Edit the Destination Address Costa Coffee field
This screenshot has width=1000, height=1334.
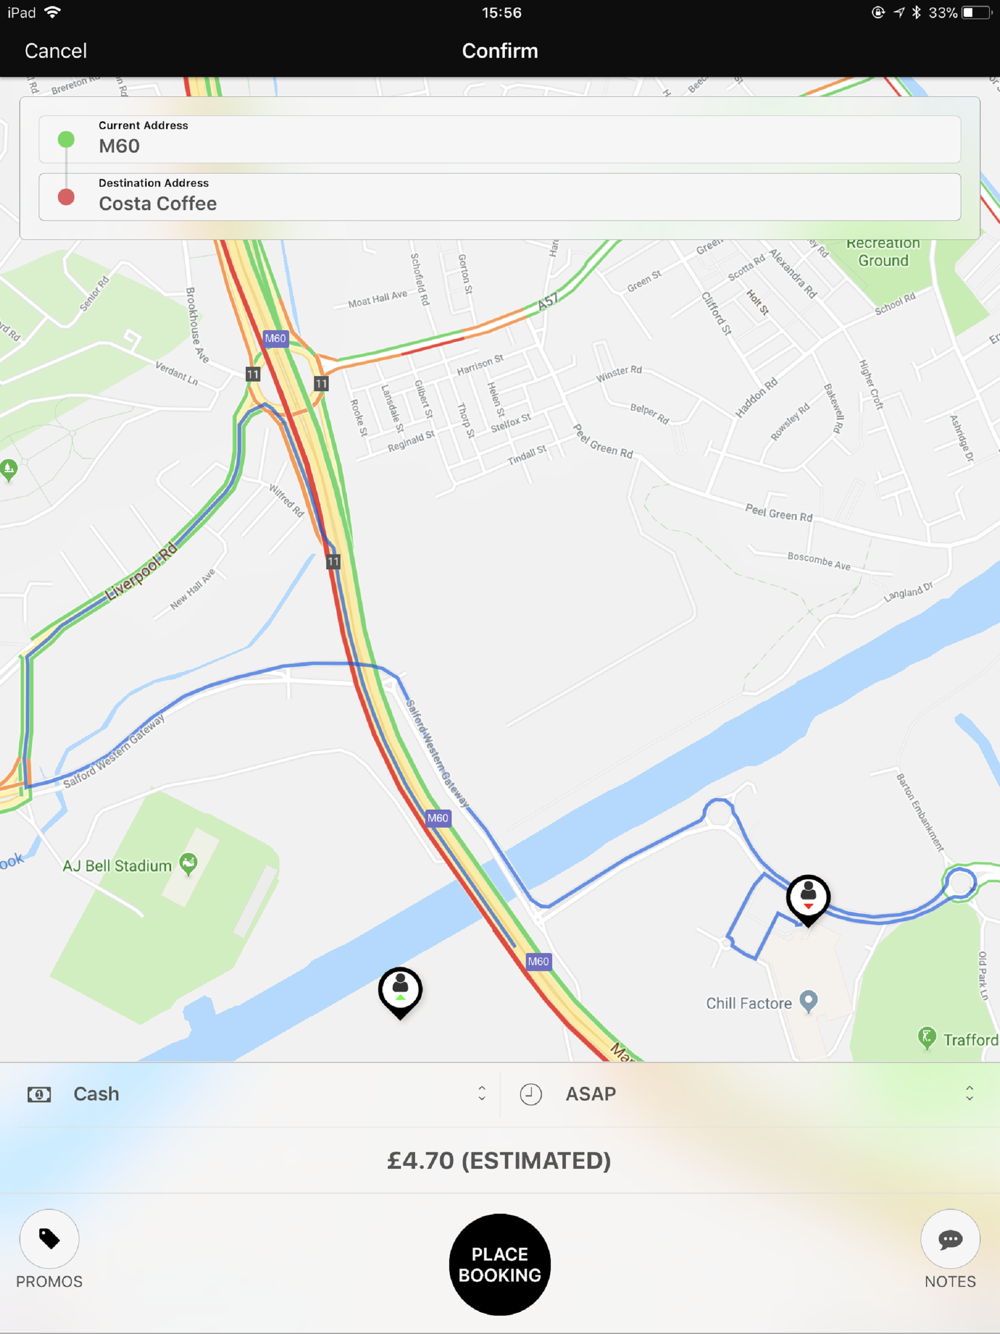[x=500, y=196]
